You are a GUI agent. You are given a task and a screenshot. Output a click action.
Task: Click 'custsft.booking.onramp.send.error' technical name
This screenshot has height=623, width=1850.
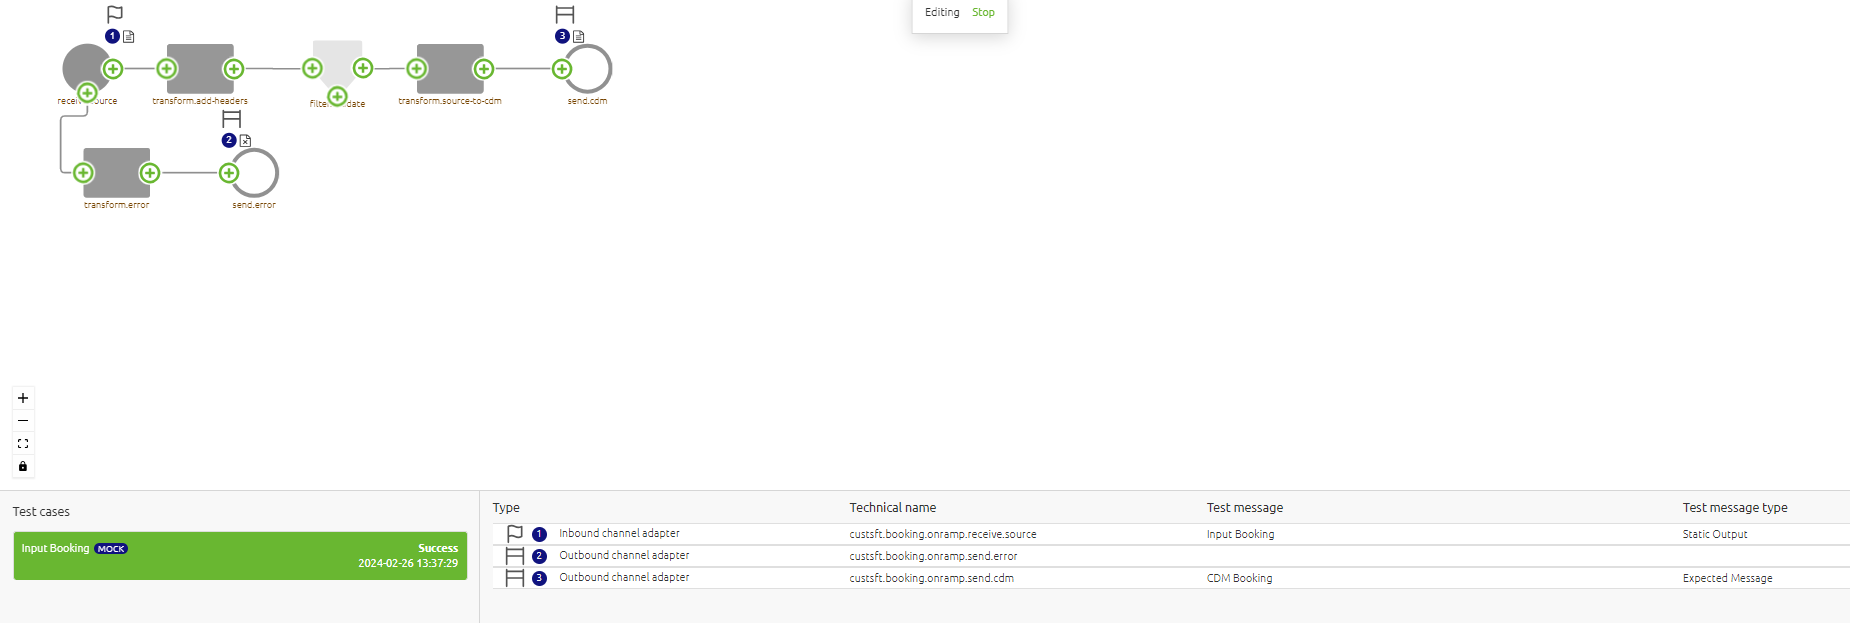click(933, 557)
